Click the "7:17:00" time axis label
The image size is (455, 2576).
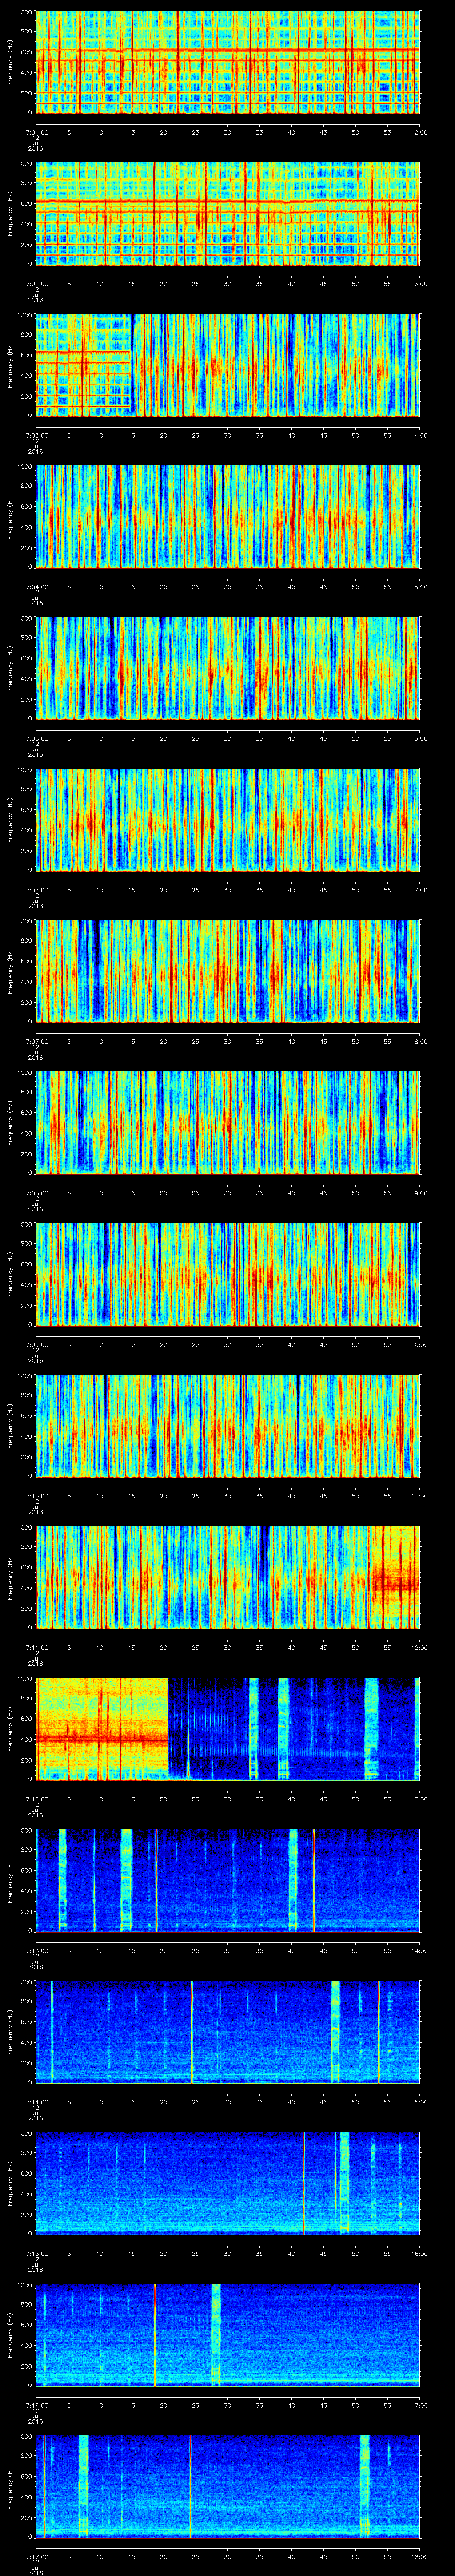pyautogui.click(x=36, y=2556)
